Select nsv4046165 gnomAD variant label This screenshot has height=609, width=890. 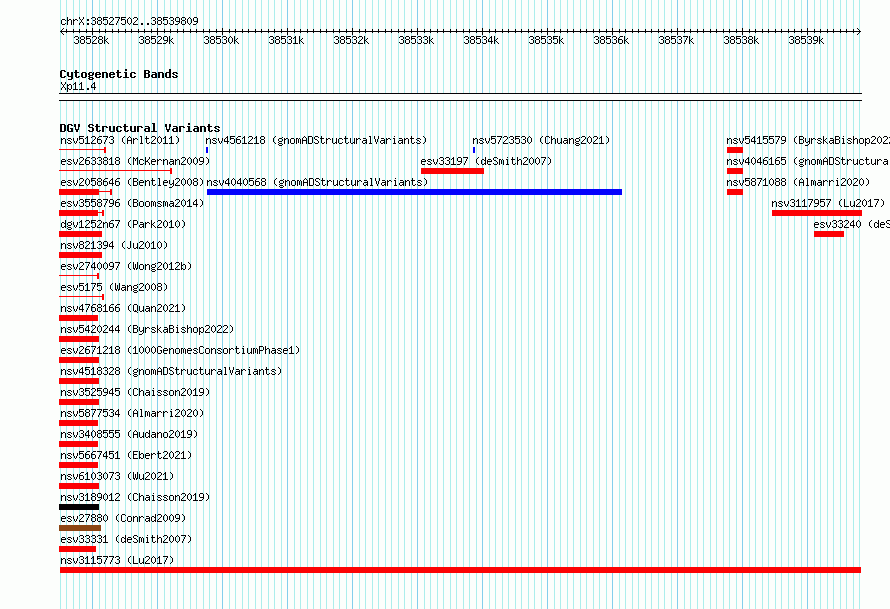[808, 161]
